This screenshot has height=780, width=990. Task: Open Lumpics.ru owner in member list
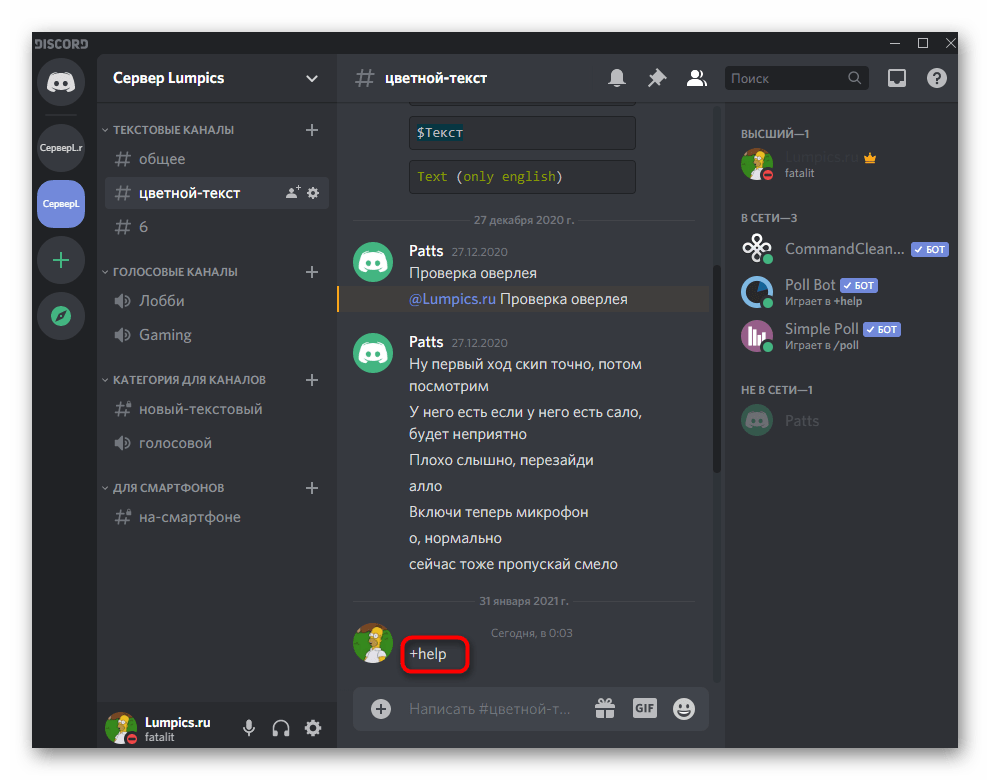(x=844, y=164)
